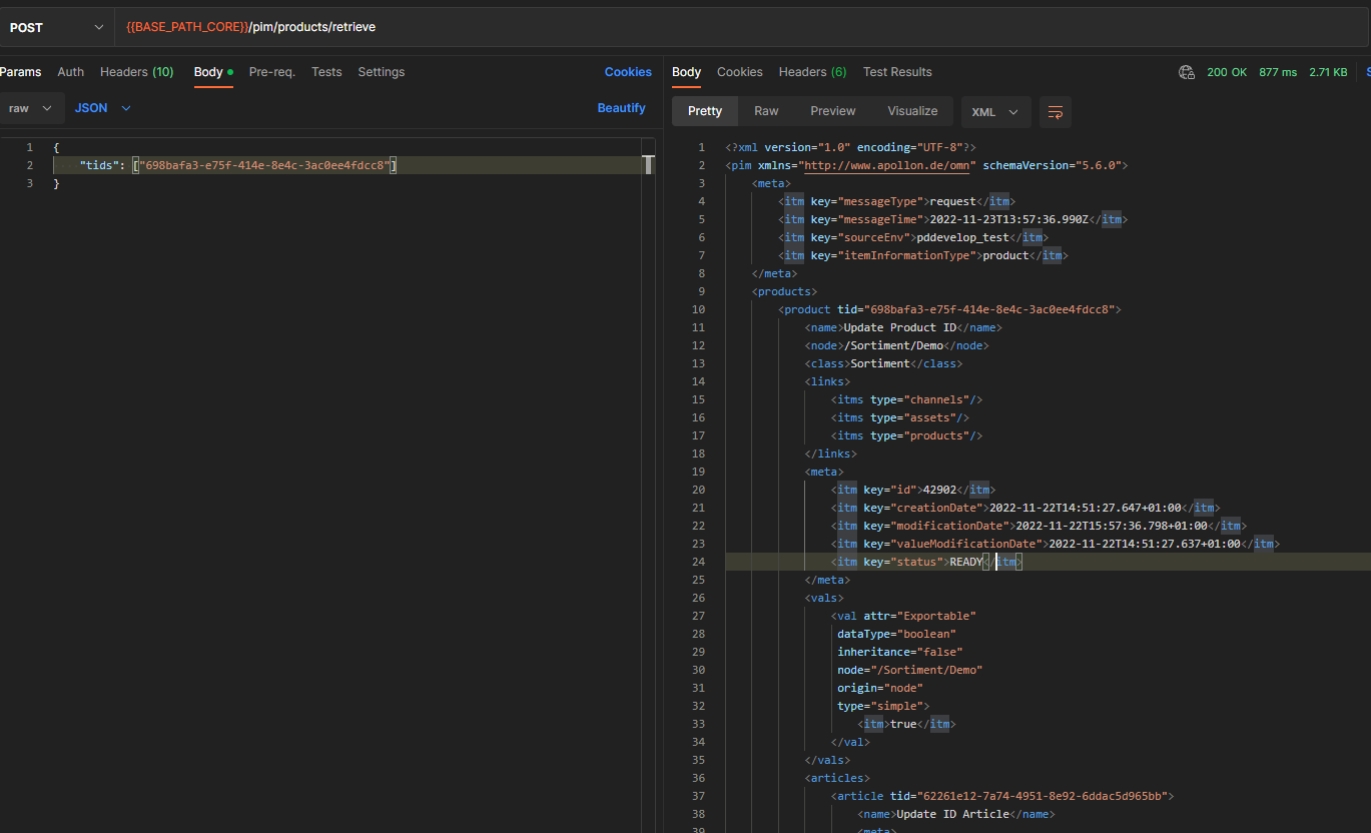Switch to the Pre-req. tab
Screen dimensions: 1371x833
pyautogui.click(x=271, y=72)
